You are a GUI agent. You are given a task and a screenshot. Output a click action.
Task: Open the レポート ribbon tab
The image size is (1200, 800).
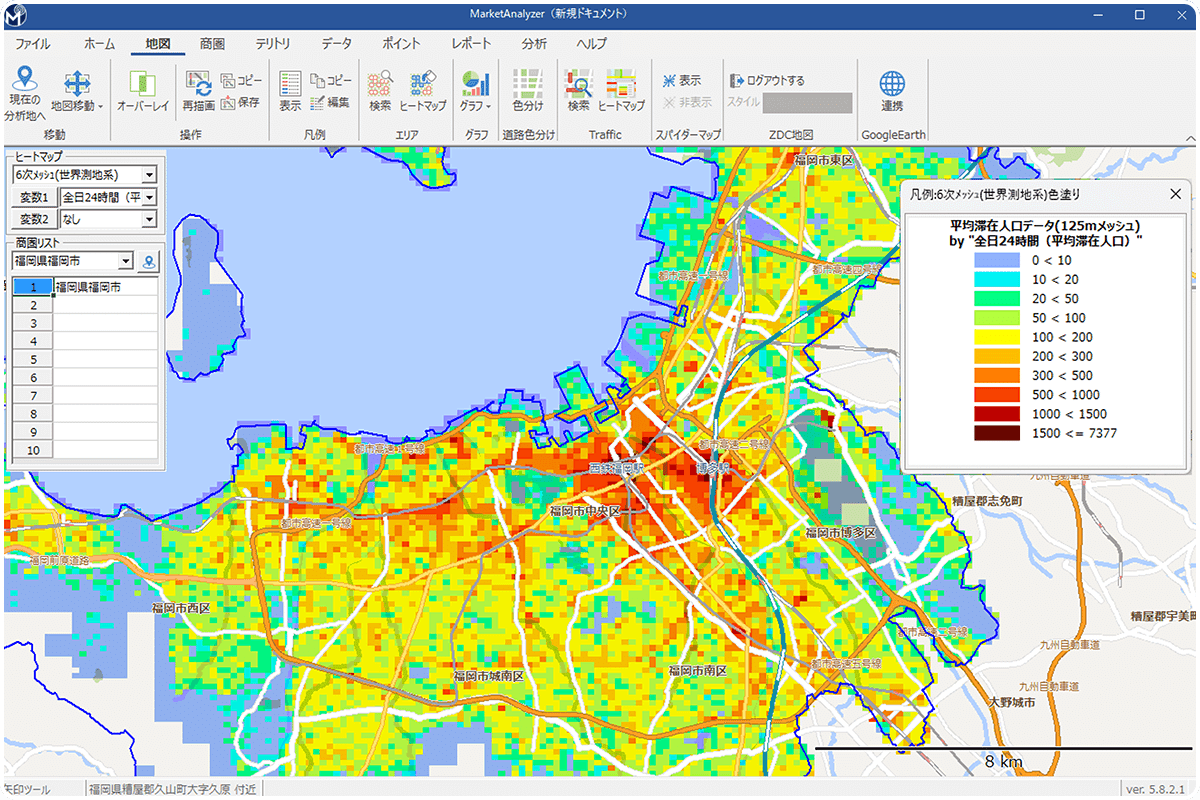tap(471, 44)
